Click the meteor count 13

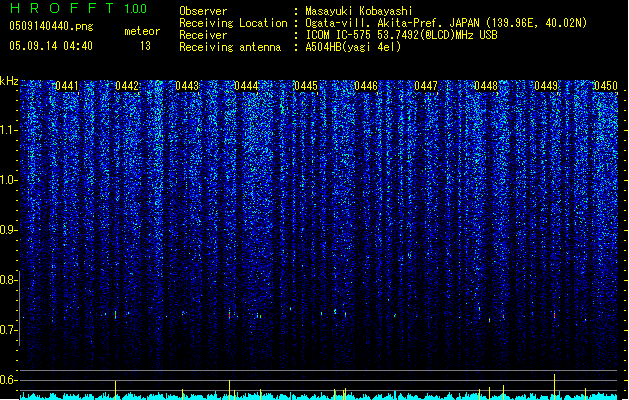[x=145, y=46]
